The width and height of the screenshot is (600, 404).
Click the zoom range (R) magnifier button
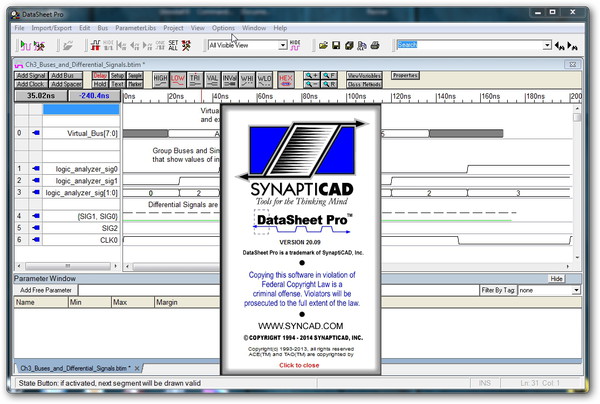point(329,84)
